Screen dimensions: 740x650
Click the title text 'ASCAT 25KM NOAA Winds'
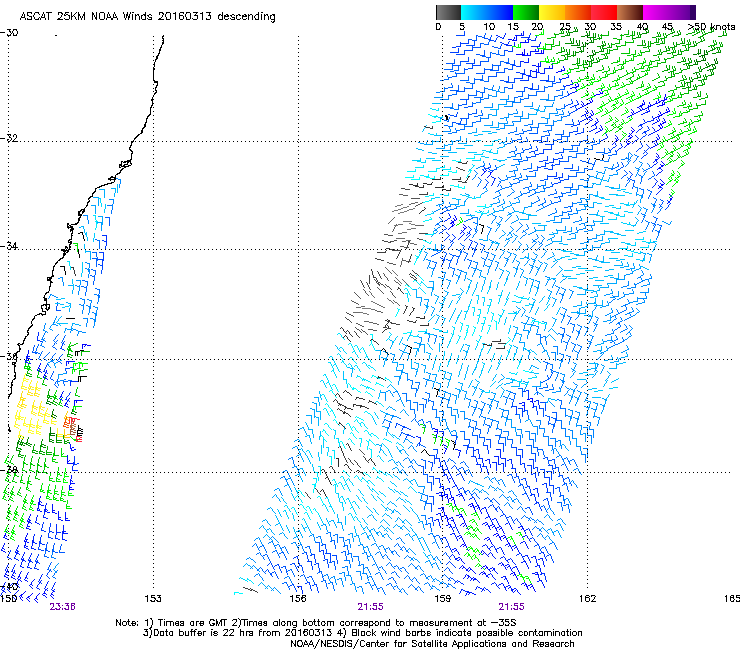point(87,16)
